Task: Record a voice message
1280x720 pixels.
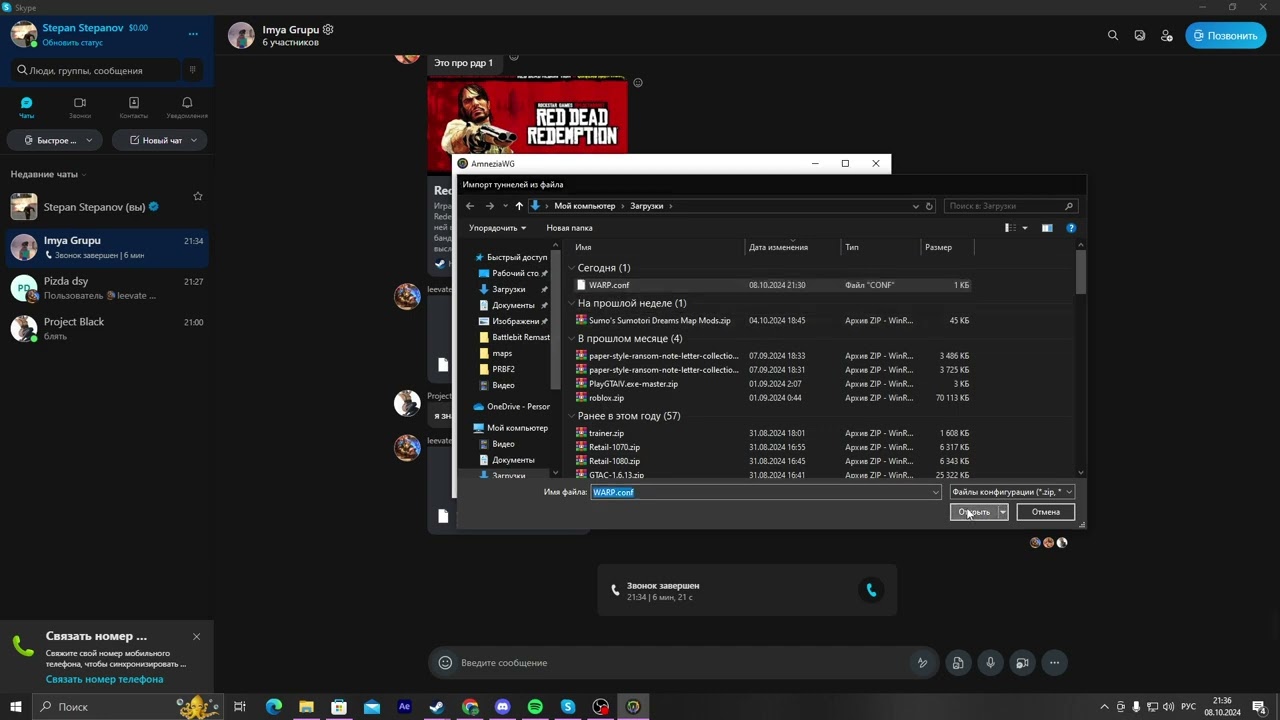Action: pyautogui.click(x=990, y=662)
